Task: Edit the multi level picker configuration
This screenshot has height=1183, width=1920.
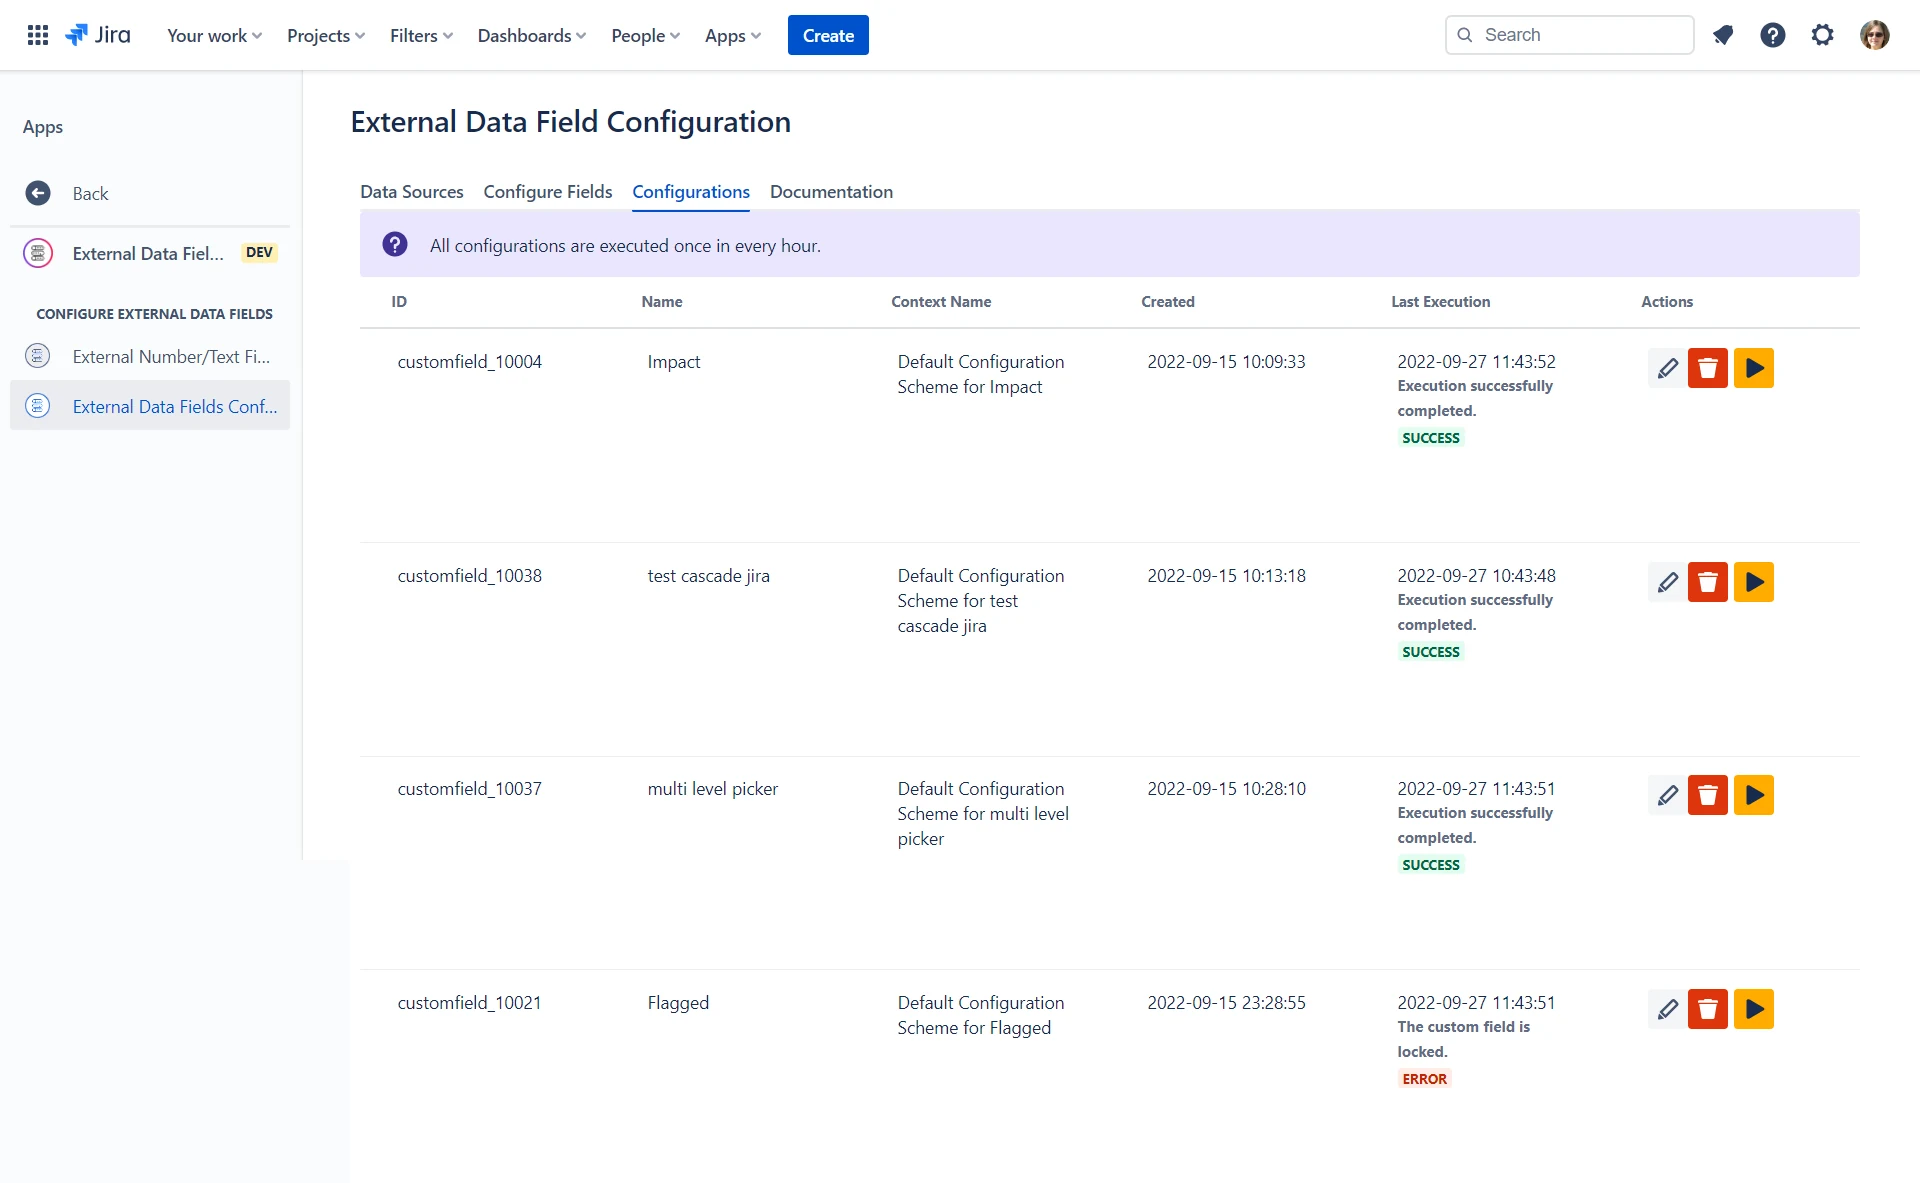Action: [x=1667, y=795]
